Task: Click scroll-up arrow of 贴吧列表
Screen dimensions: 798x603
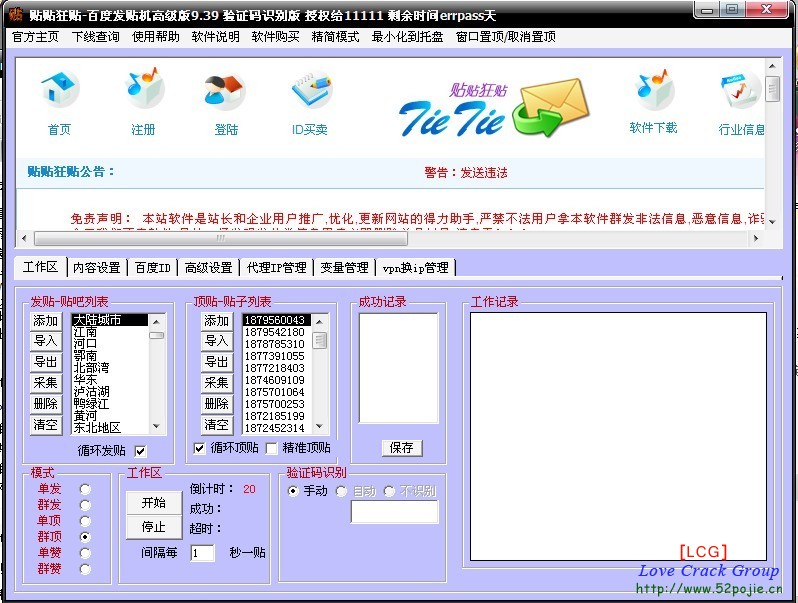Action: (x=157, y=322)
